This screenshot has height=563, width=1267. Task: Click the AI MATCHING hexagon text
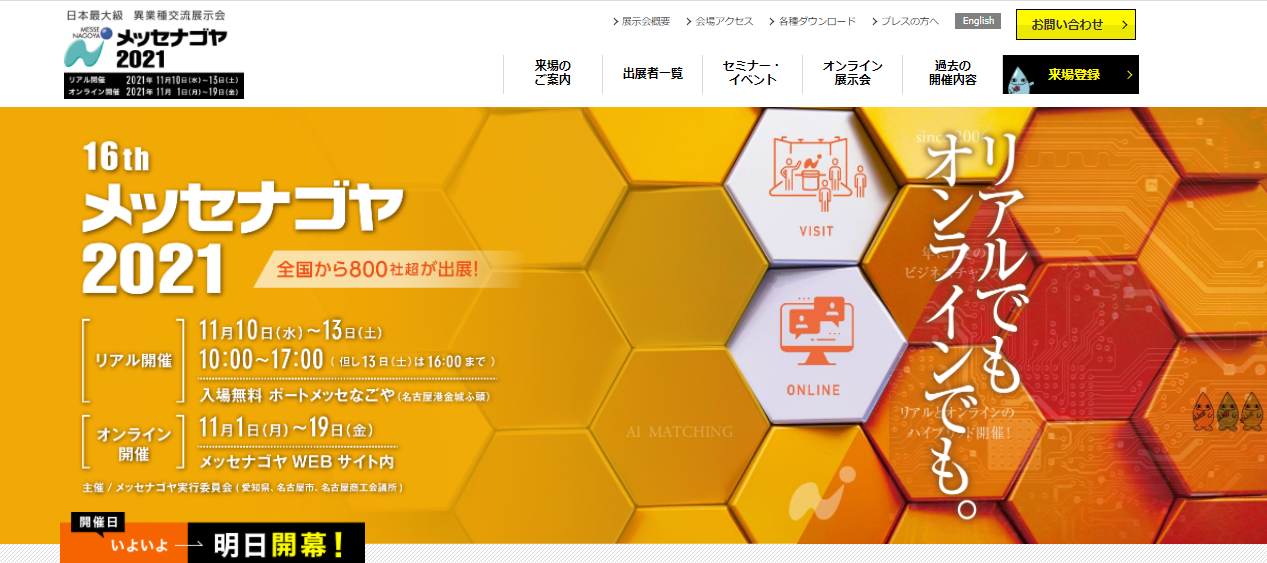679,432
